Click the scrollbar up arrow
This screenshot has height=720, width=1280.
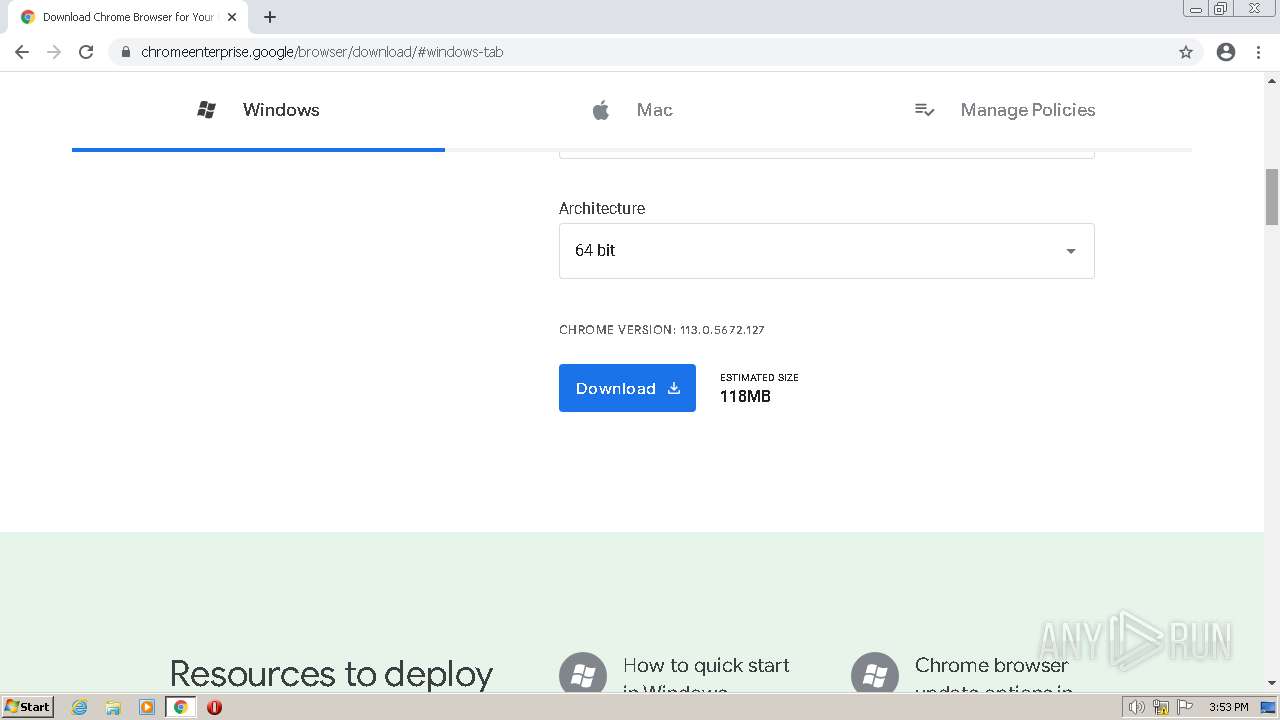[1272, 79]
